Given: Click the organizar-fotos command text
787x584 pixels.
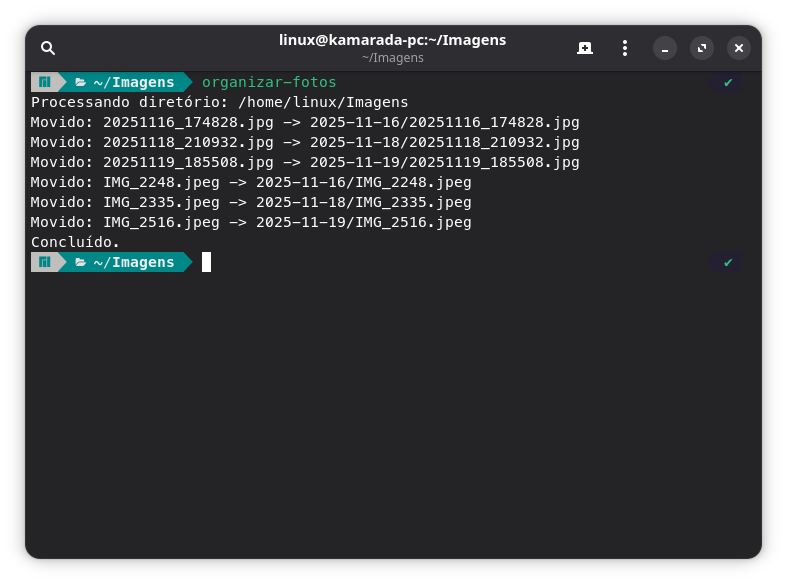Looking at the screenshot, I should (269, 82).
